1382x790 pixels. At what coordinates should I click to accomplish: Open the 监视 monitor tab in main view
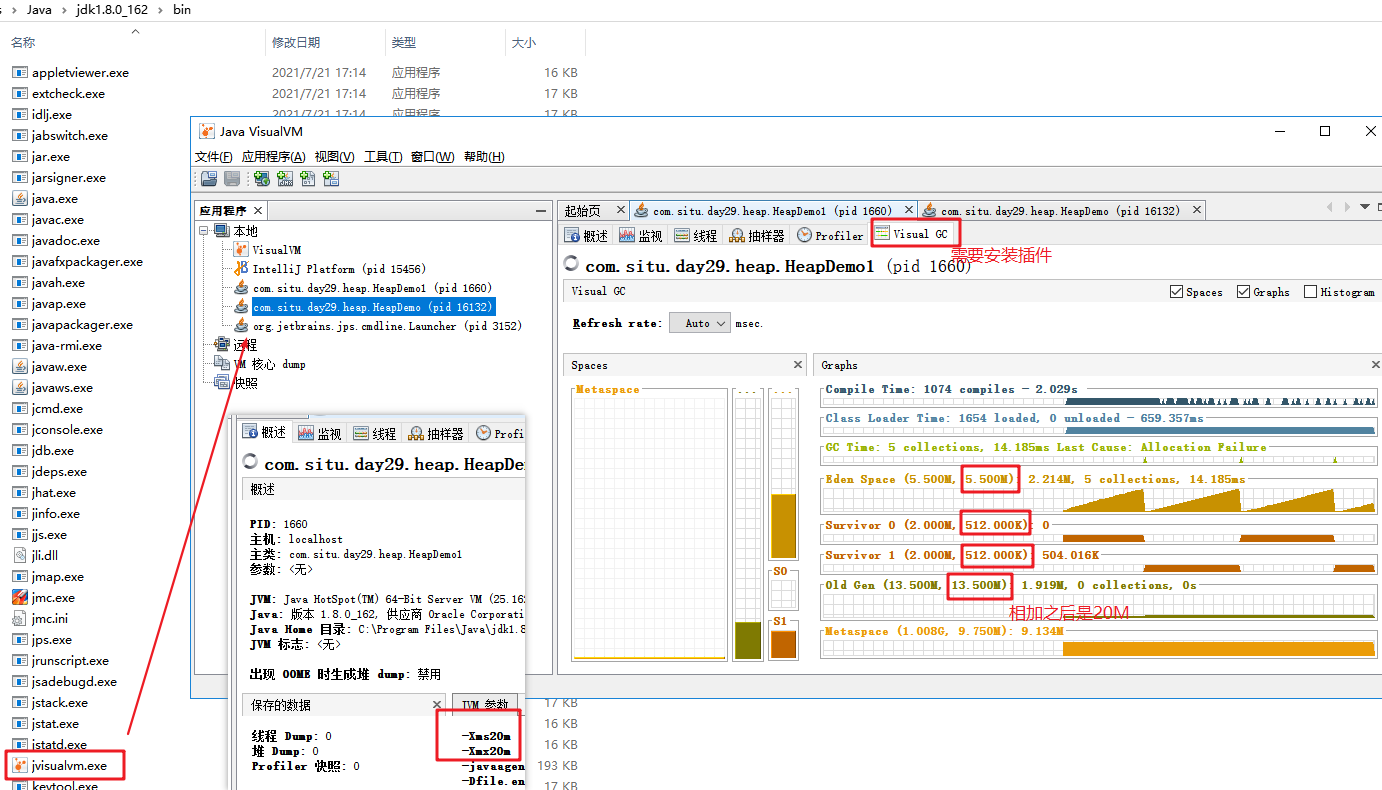641,235
